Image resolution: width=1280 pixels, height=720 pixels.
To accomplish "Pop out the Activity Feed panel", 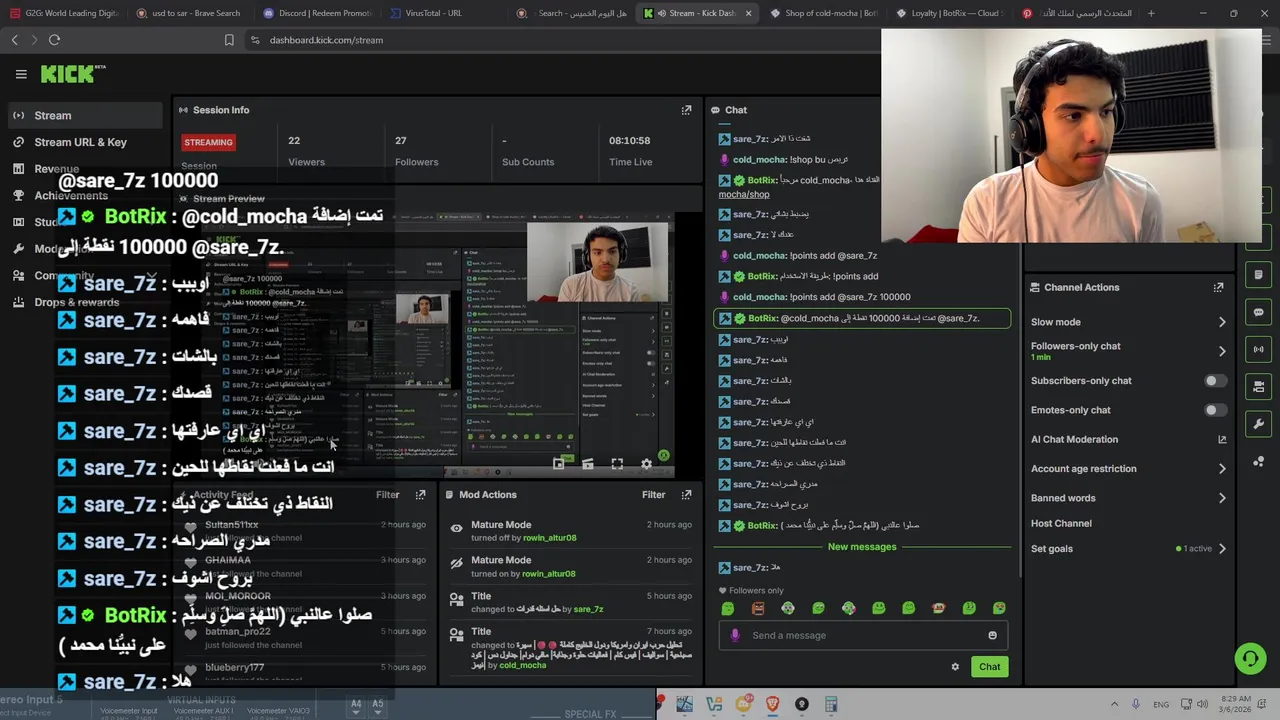I will tap(420, 494).
